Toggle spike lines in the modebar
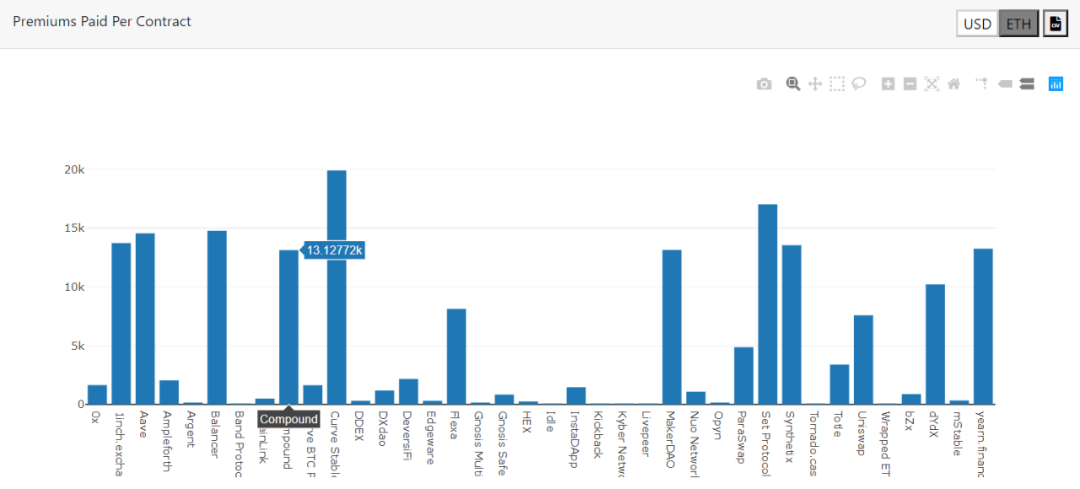 coord(982,84)
